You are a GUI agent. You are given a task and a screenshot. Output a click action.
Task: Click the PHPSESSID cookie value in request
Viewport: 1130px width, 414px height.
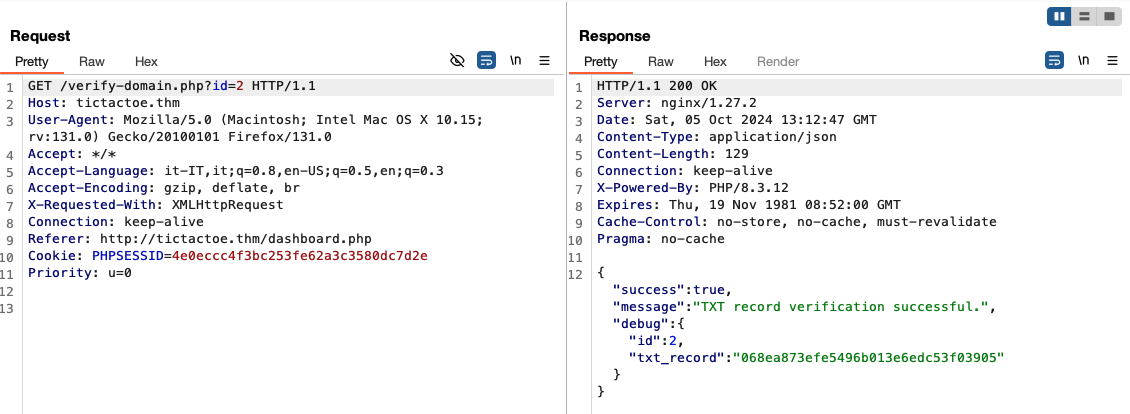click(x=284, y=257)
